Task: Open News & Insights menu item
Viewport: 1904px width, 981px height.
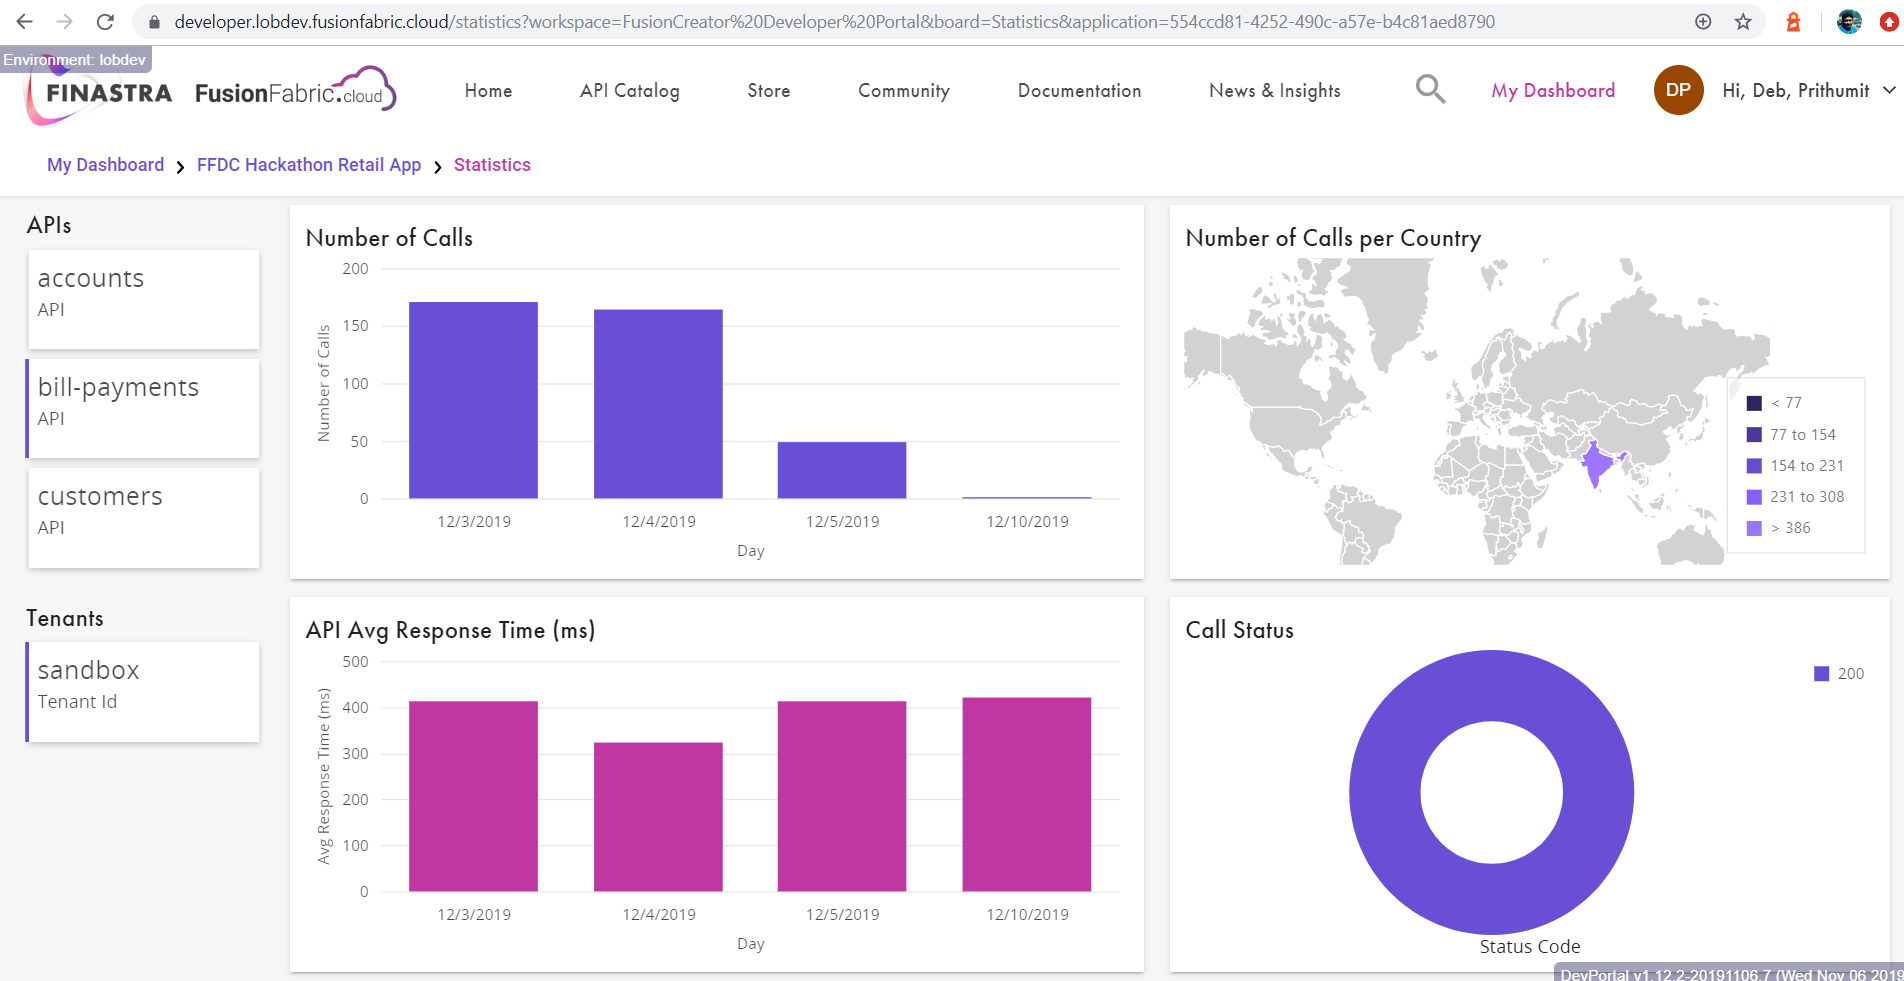Action: [x=1275, y=91]
